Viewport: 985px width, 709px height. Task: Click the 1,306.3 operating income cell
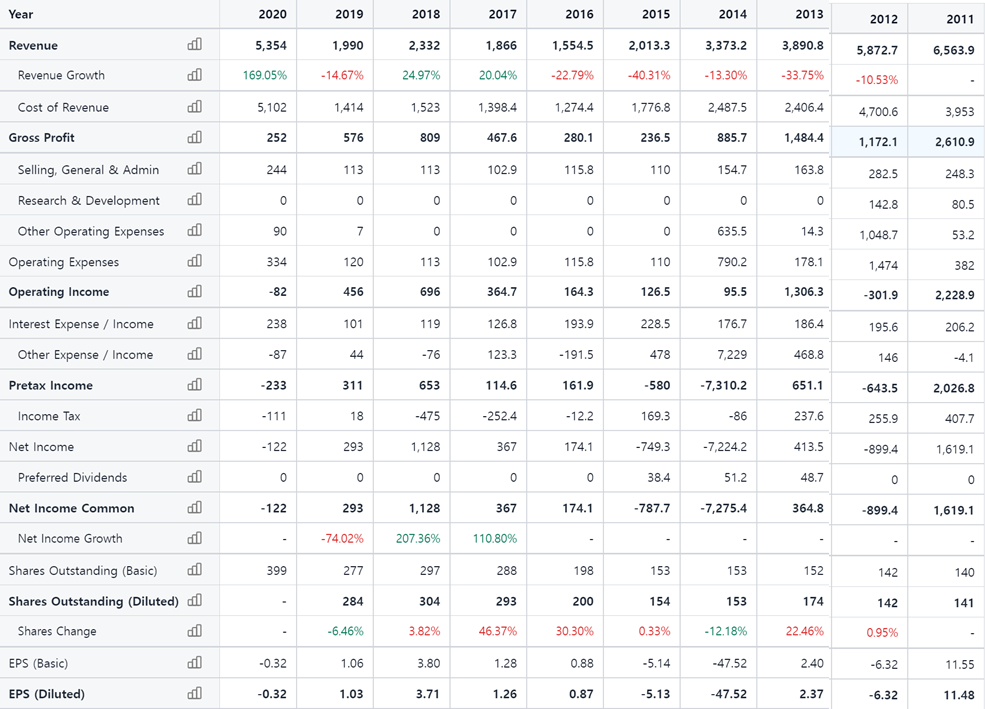[803, 291]
